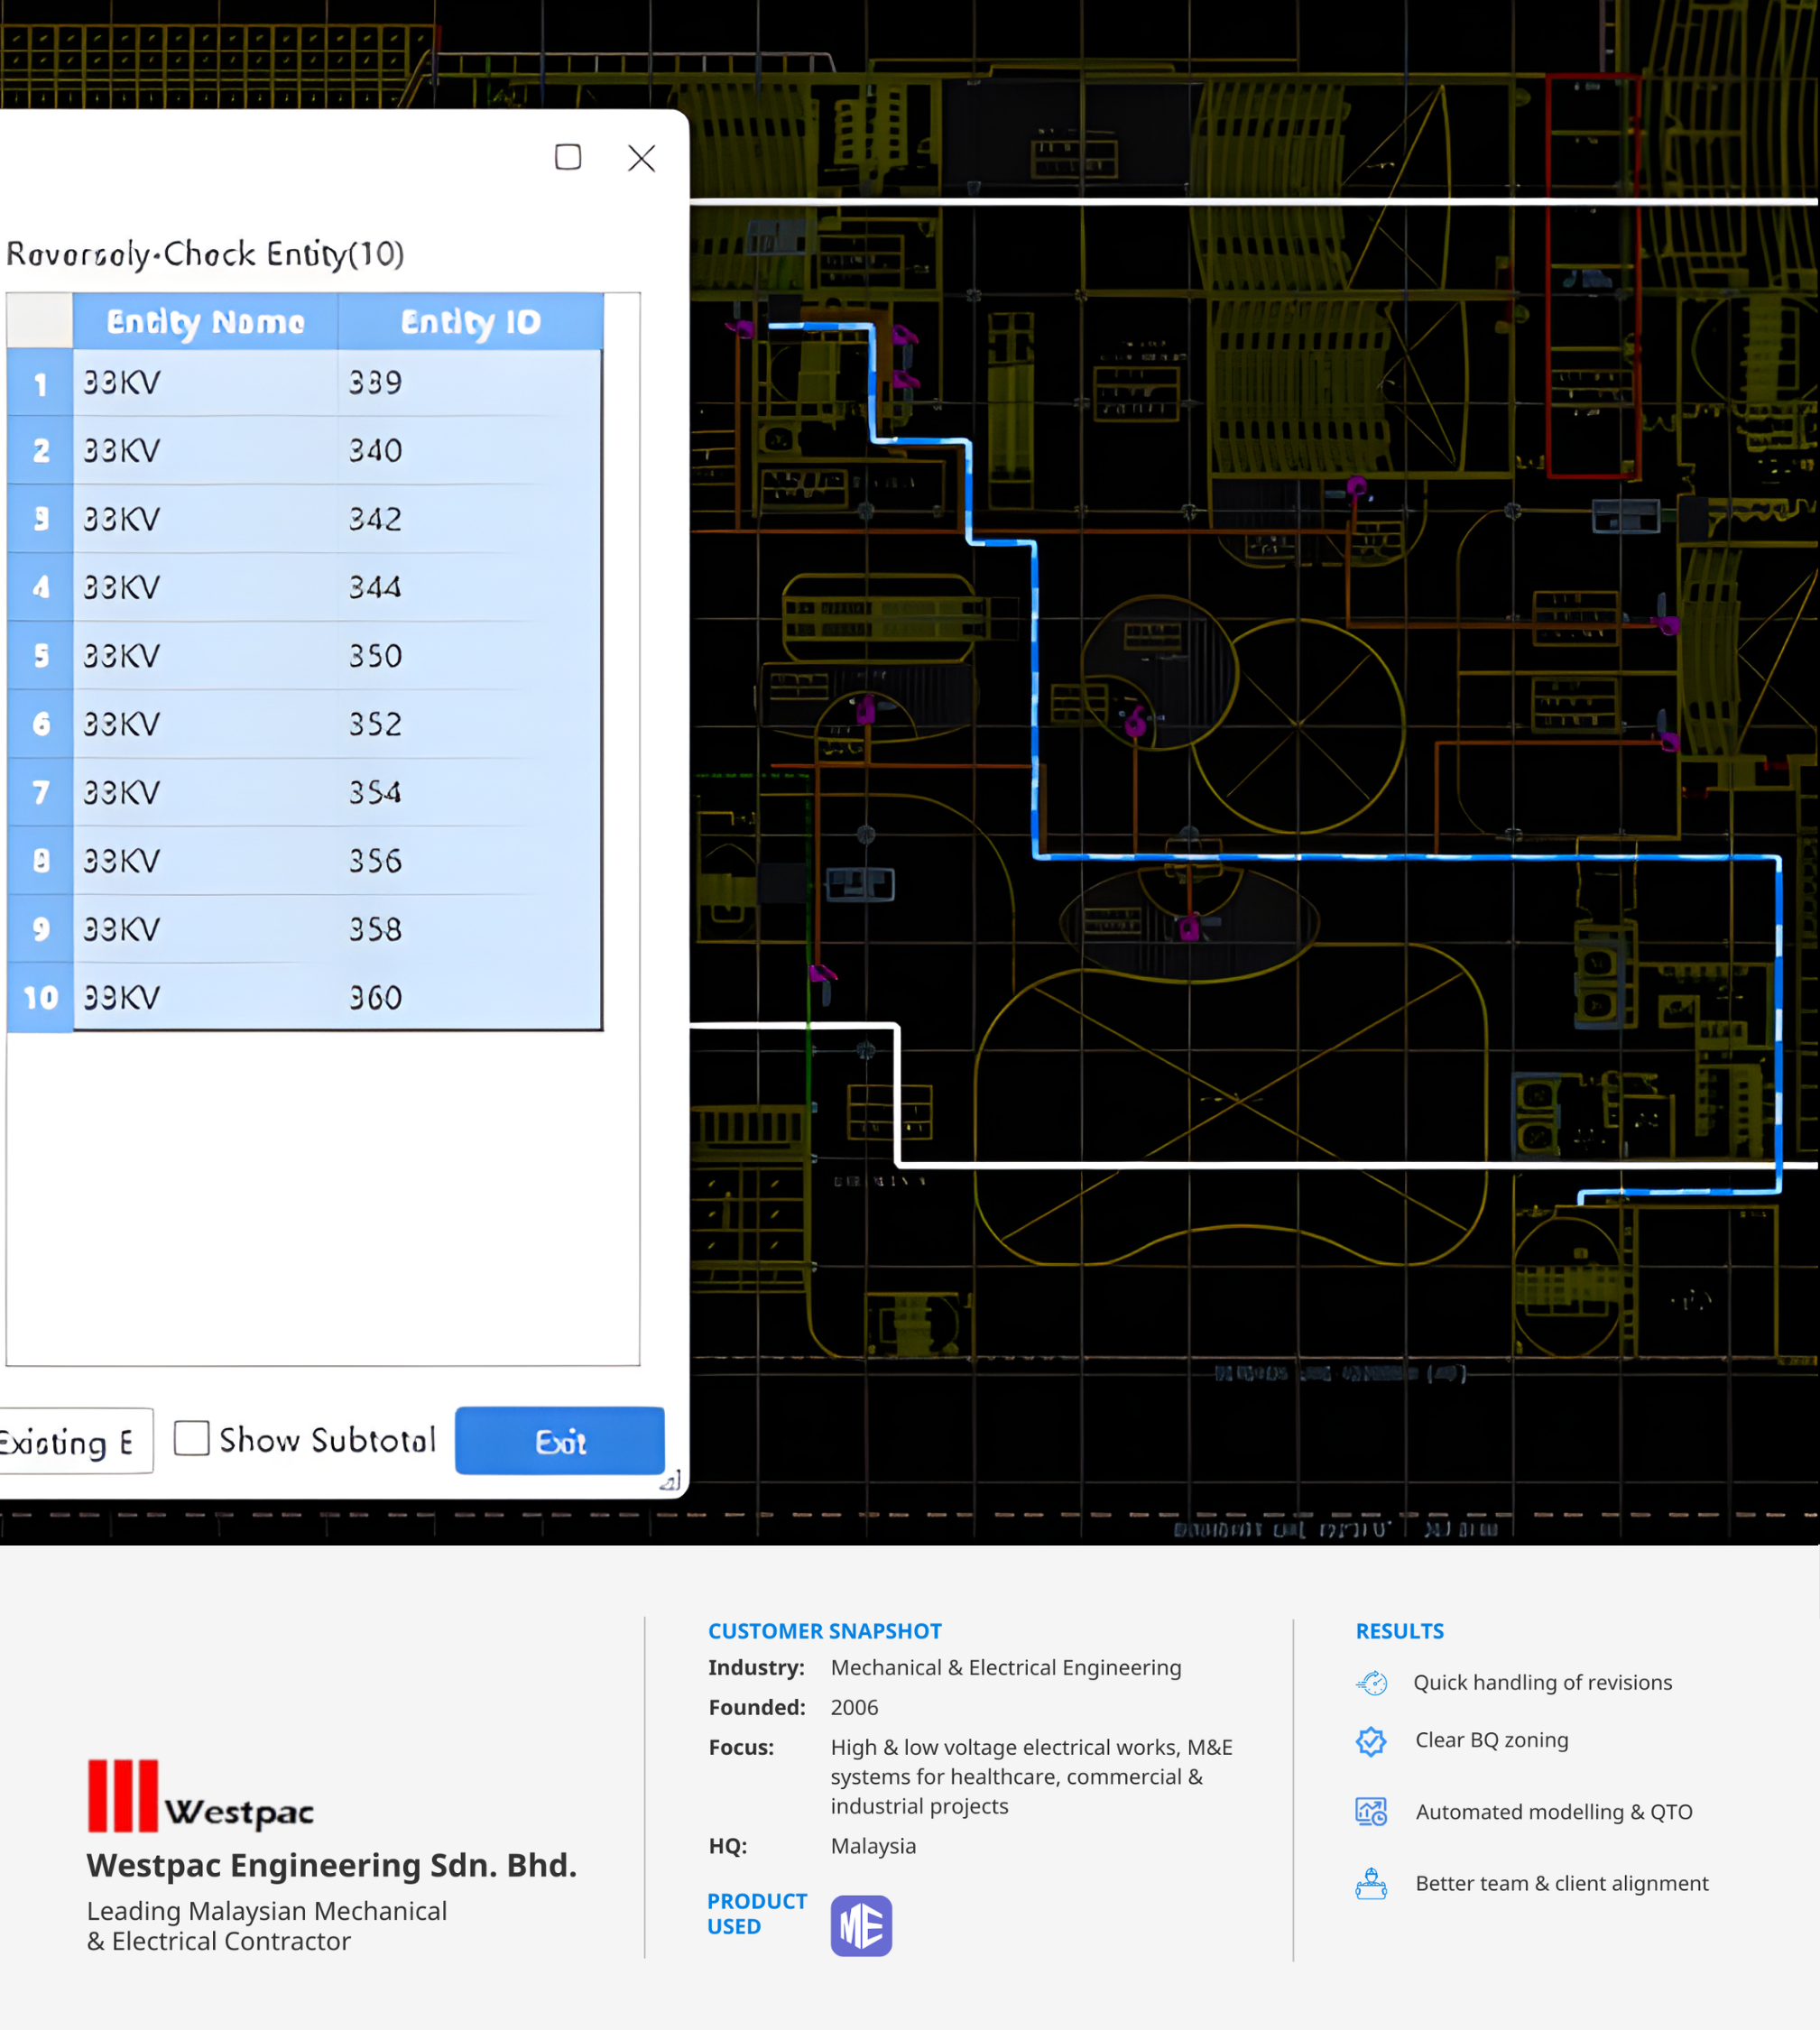Click the Clear BQ zoning badge icon
The width and height of the screenshot is (1820, 2030).
click(x=1371, y=1741)
